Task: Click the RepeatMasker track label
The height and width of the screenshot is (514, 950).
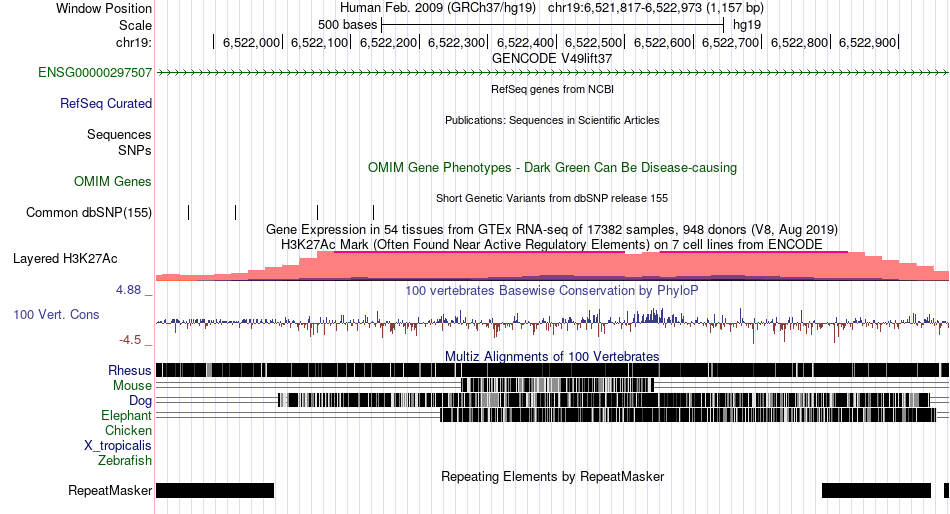Action: pyautogui.click(x=110, y=490)
